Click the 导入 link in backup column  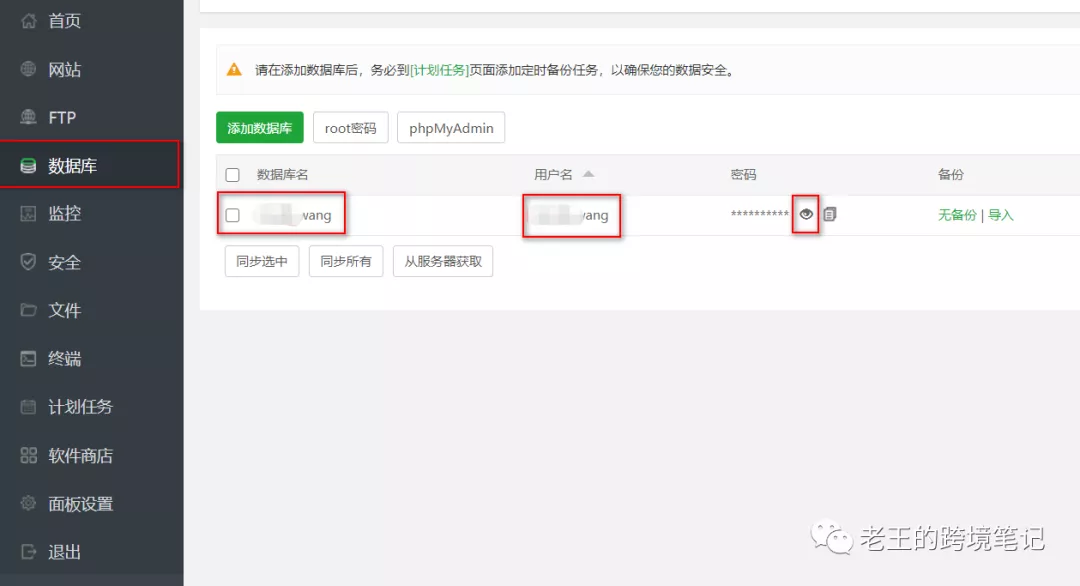pos(1001,215)
